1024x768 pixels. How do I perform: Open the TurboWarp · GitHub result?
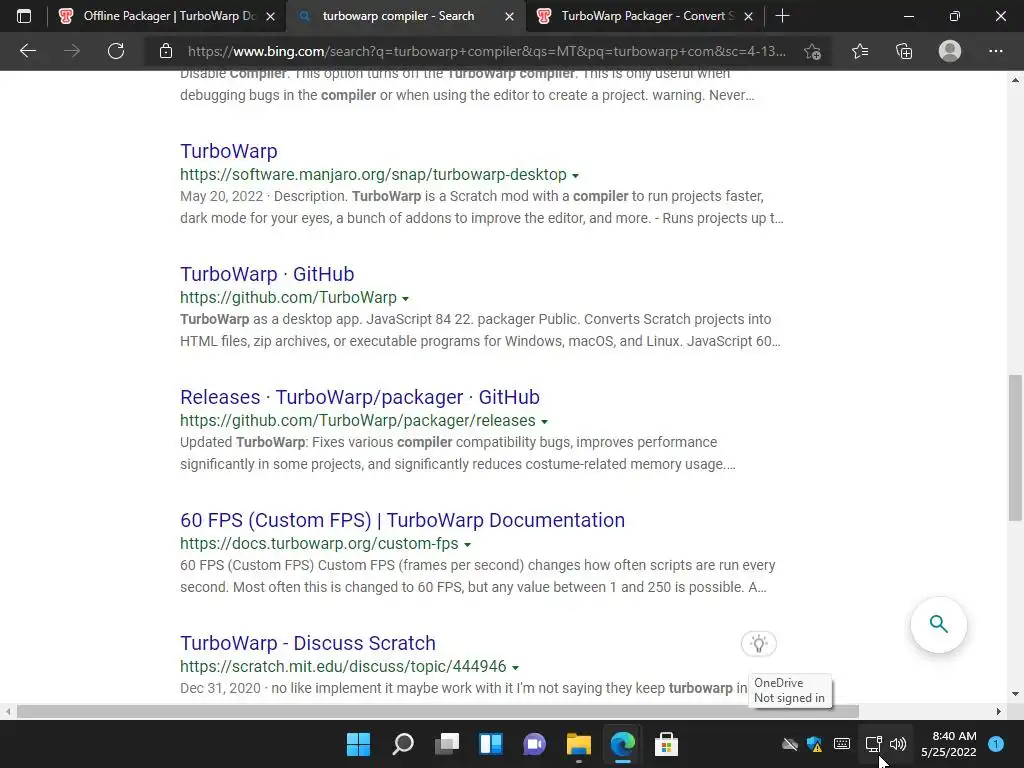point(267,274)
